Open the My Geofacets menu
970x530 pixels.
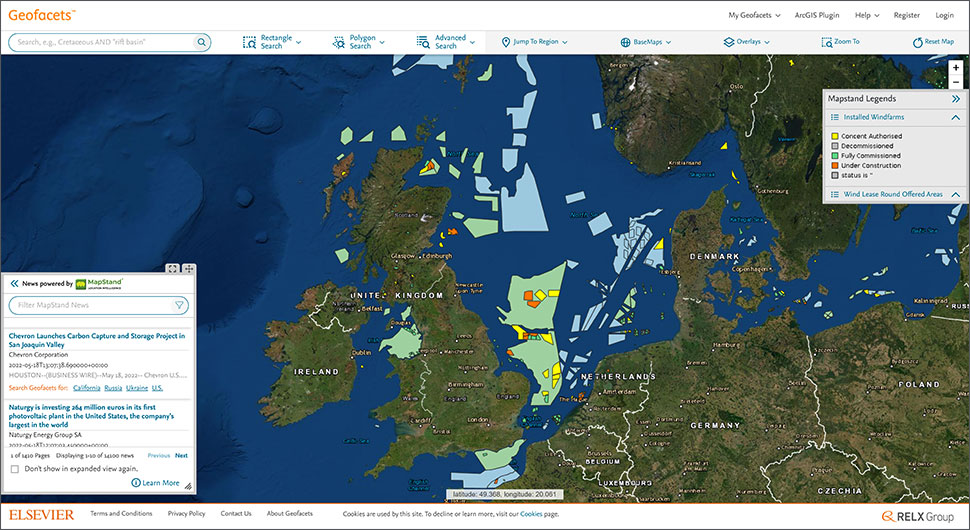pyautogui.click(x=754, y=15)
